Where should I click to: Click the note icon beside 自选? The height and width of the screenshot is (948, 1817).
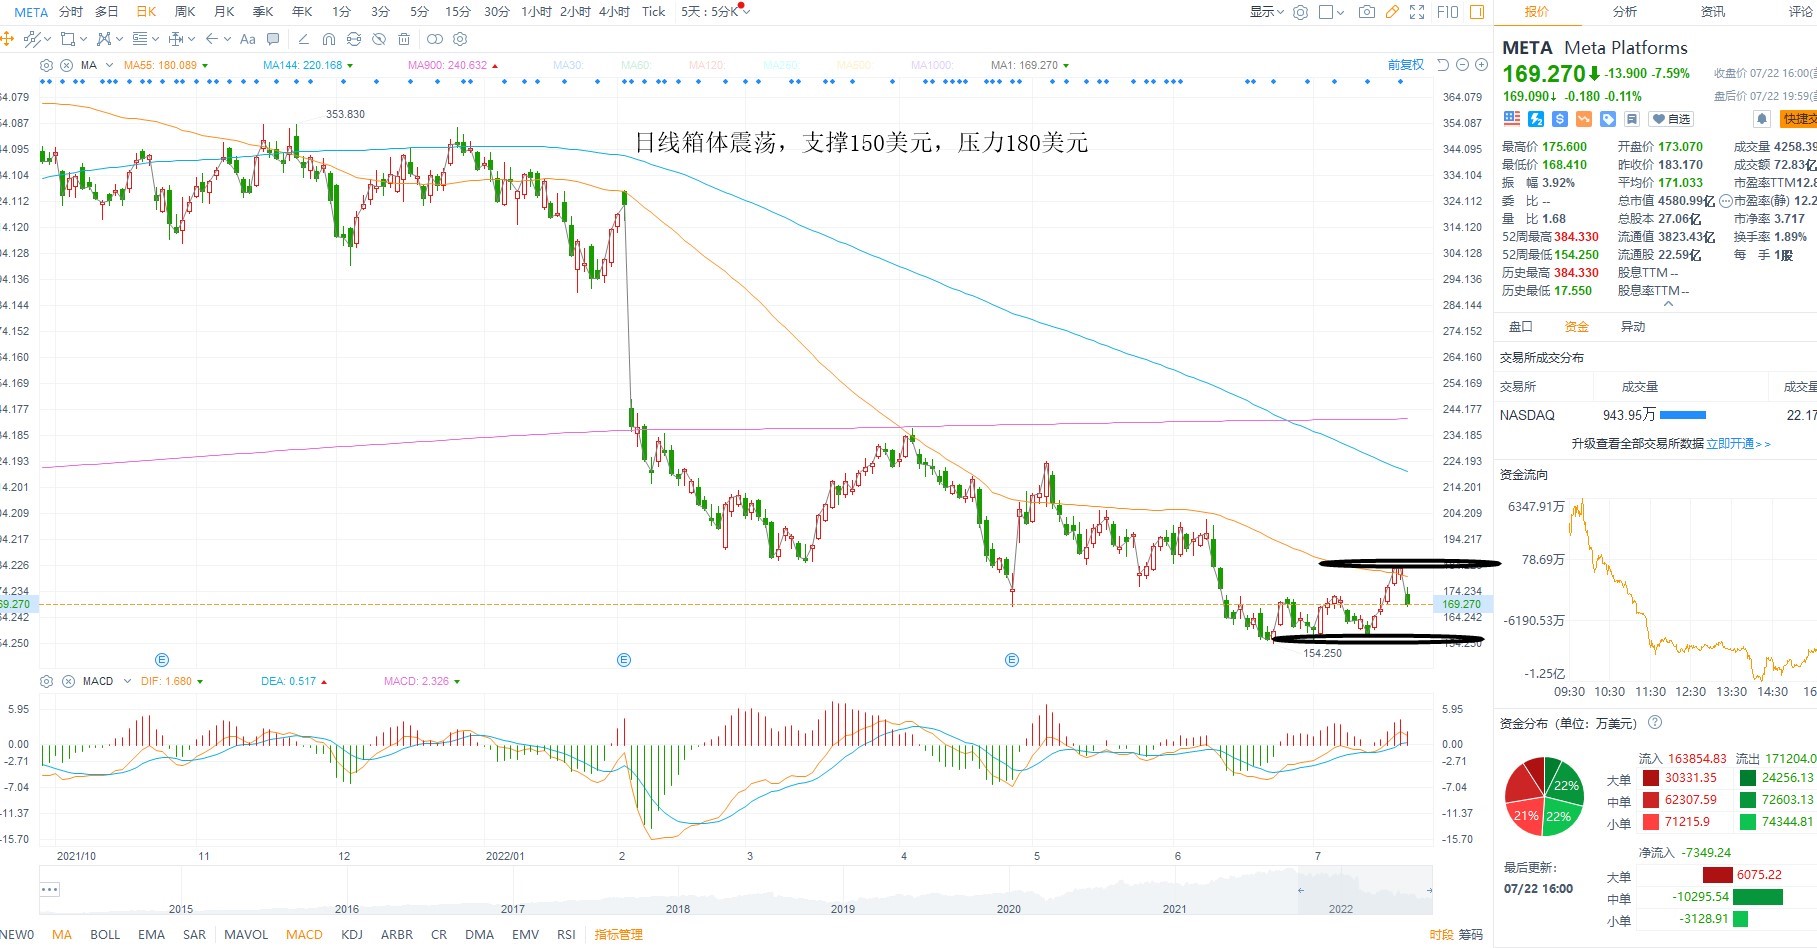(1631, 119)
